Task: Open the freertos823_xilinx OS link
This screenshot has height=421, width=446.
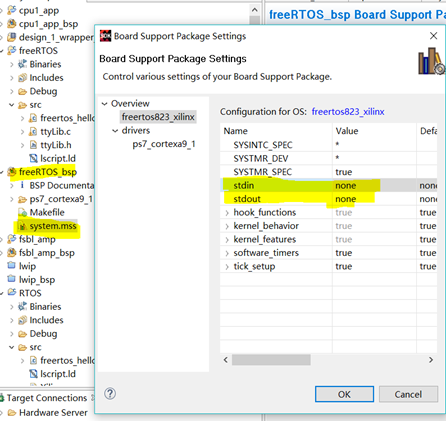Action: (x=348, y=112)
